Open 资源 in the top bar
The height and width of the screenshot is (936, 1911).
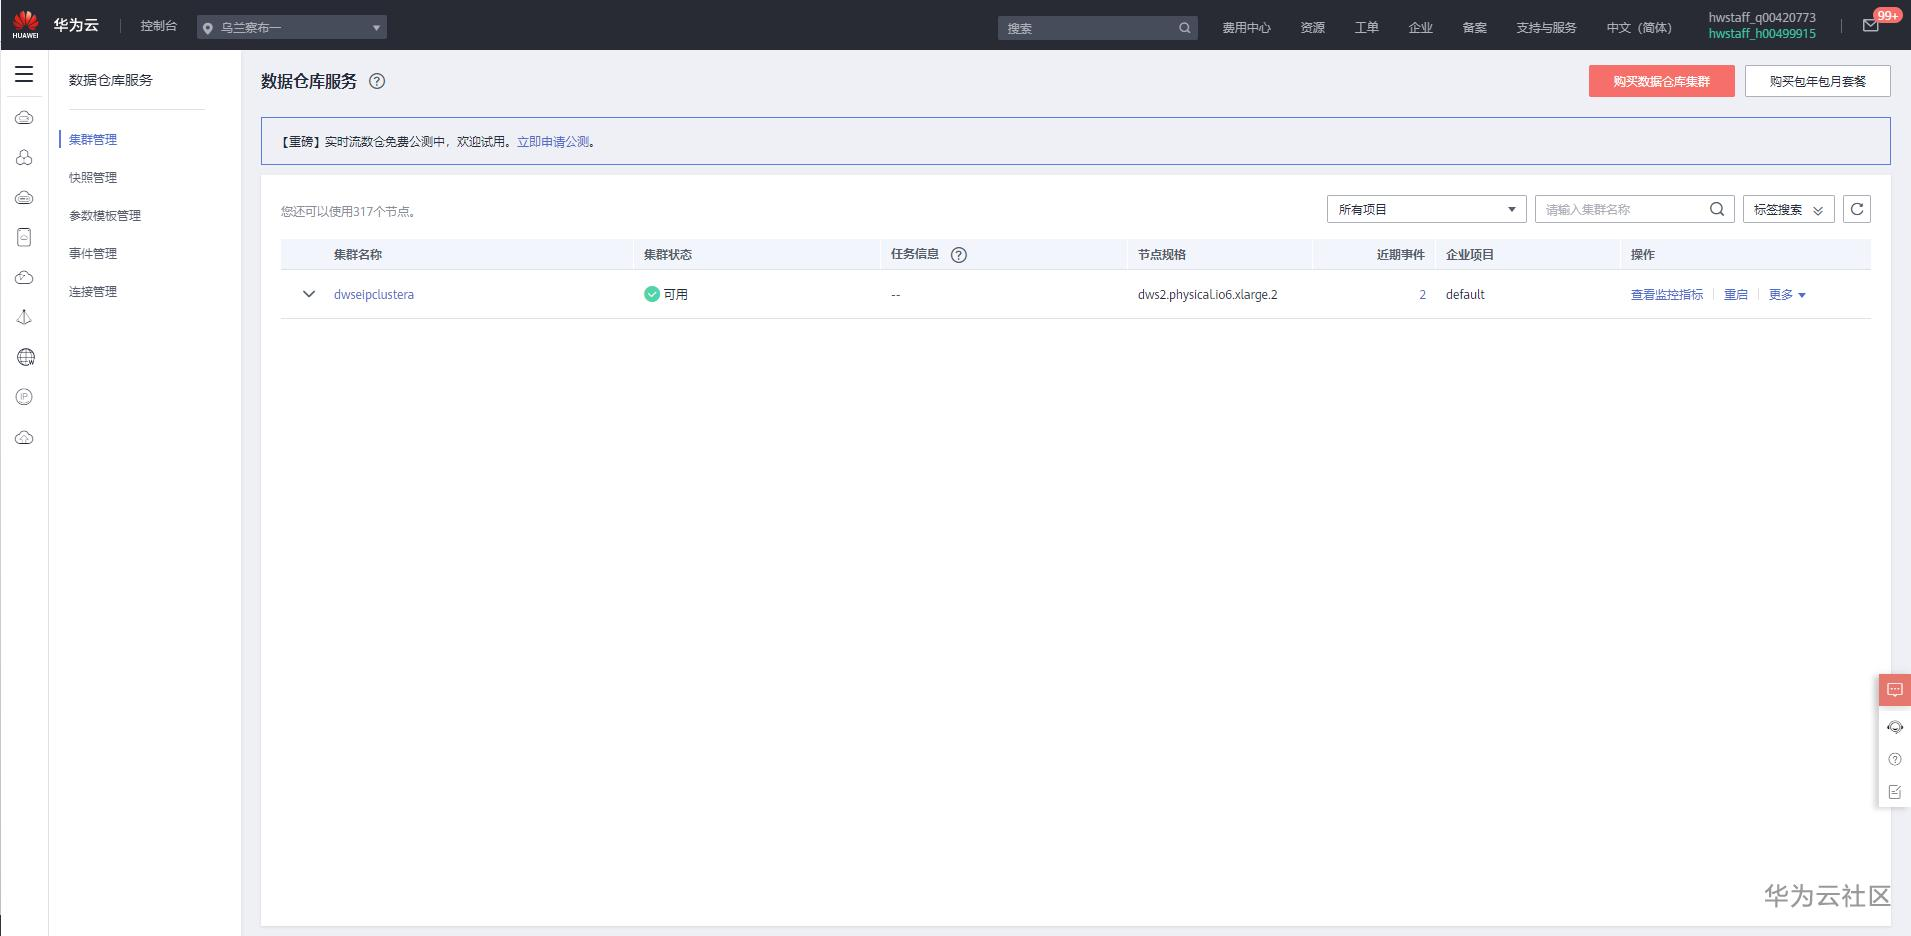click(1313, 28)
